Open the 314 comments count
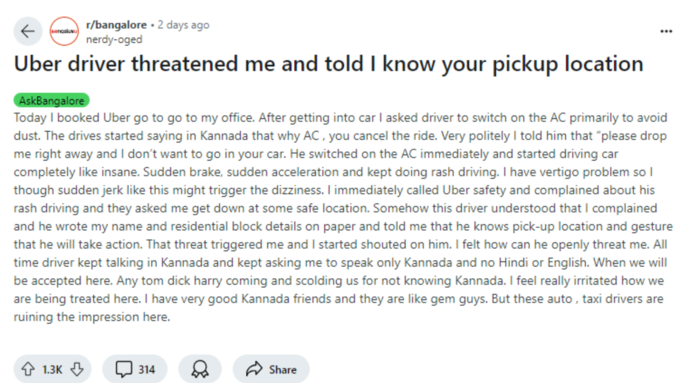 click(x=147, y=370)
